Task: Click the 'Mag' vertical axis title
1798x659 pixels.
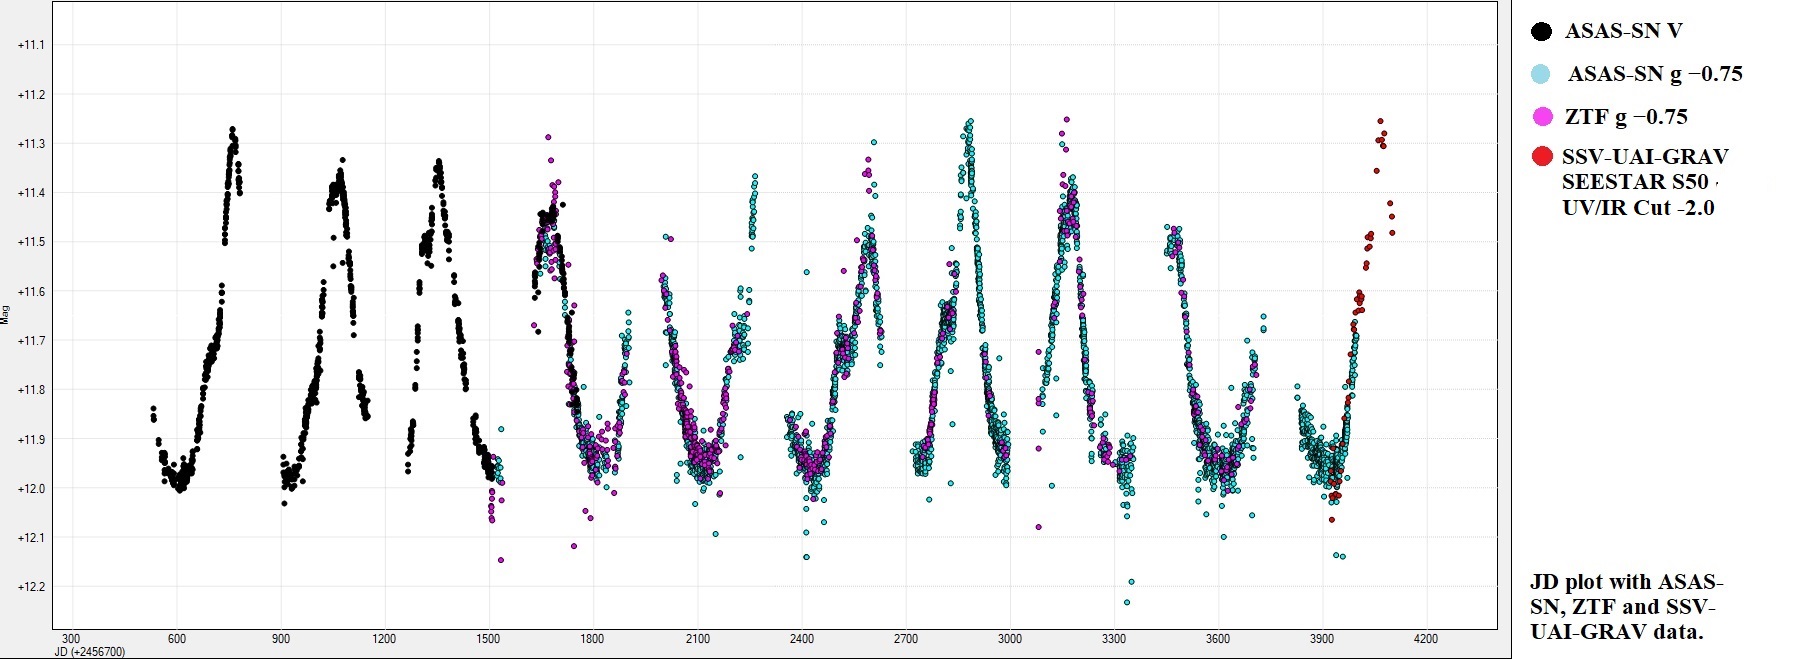Action: click(5, 316)
